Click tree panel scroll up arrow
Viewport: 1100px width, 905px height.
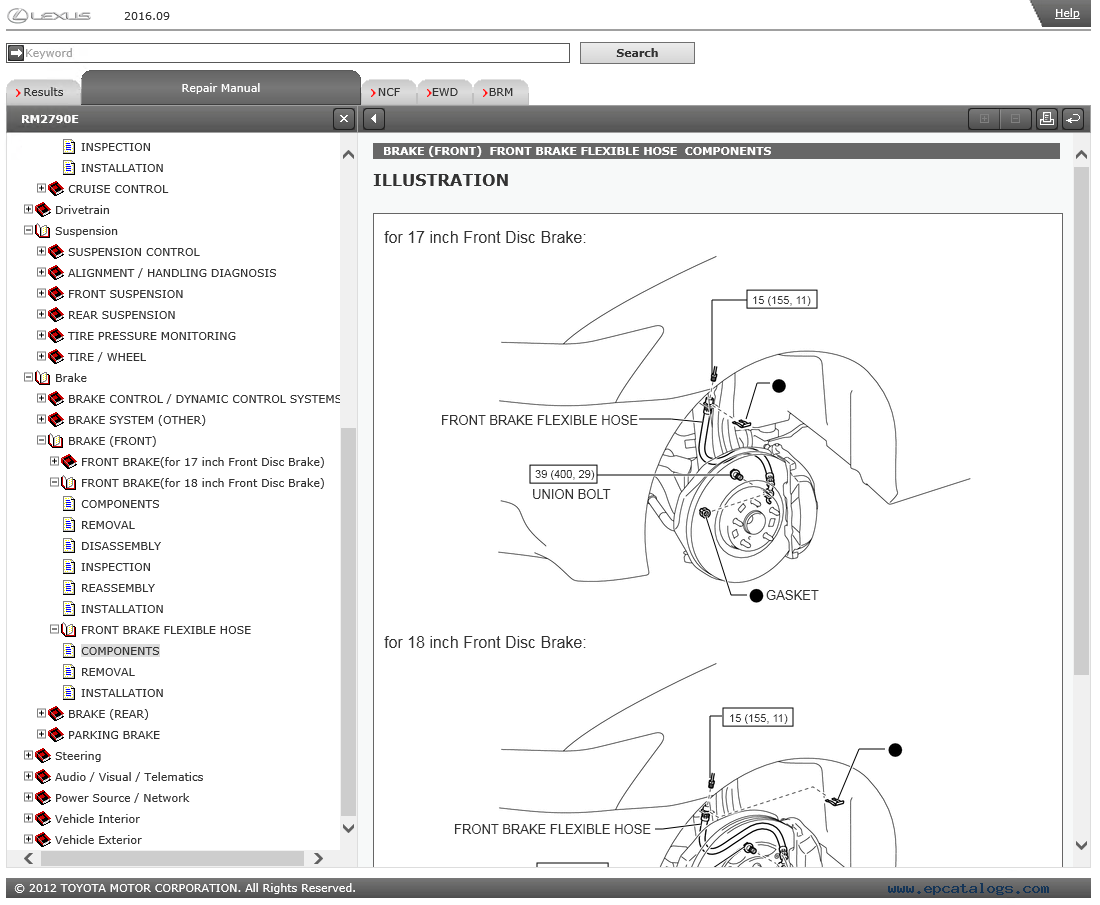tap(348, 155)
